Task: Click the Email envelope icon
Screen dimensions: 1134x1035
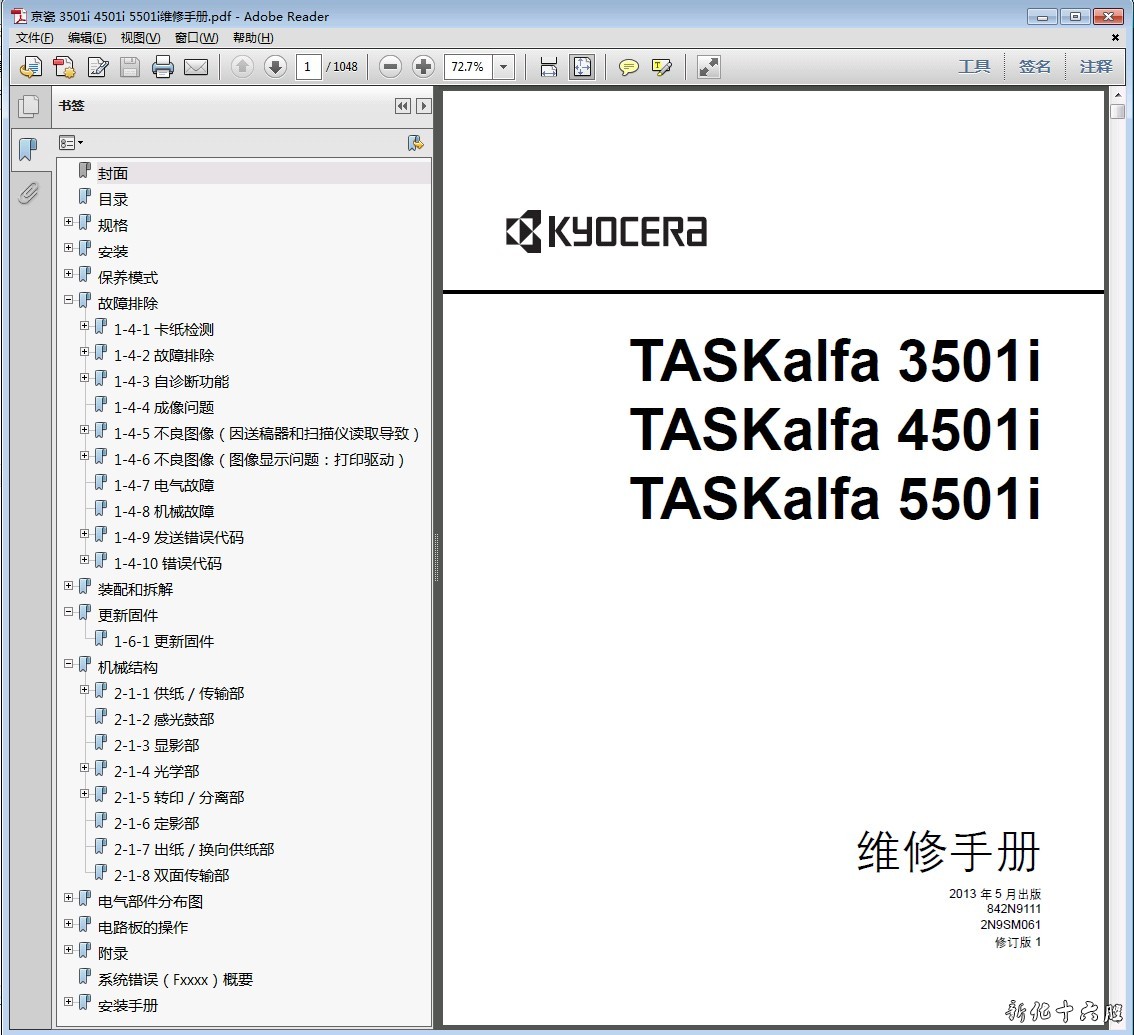Action: pyautogui.click(x=196, y=67)
